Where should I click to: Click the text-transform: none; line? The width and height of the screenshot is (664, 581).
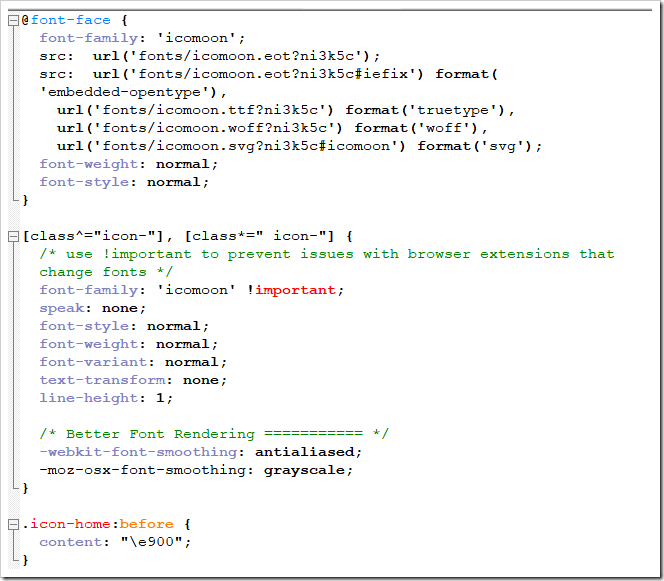click(x=133, y=380)
